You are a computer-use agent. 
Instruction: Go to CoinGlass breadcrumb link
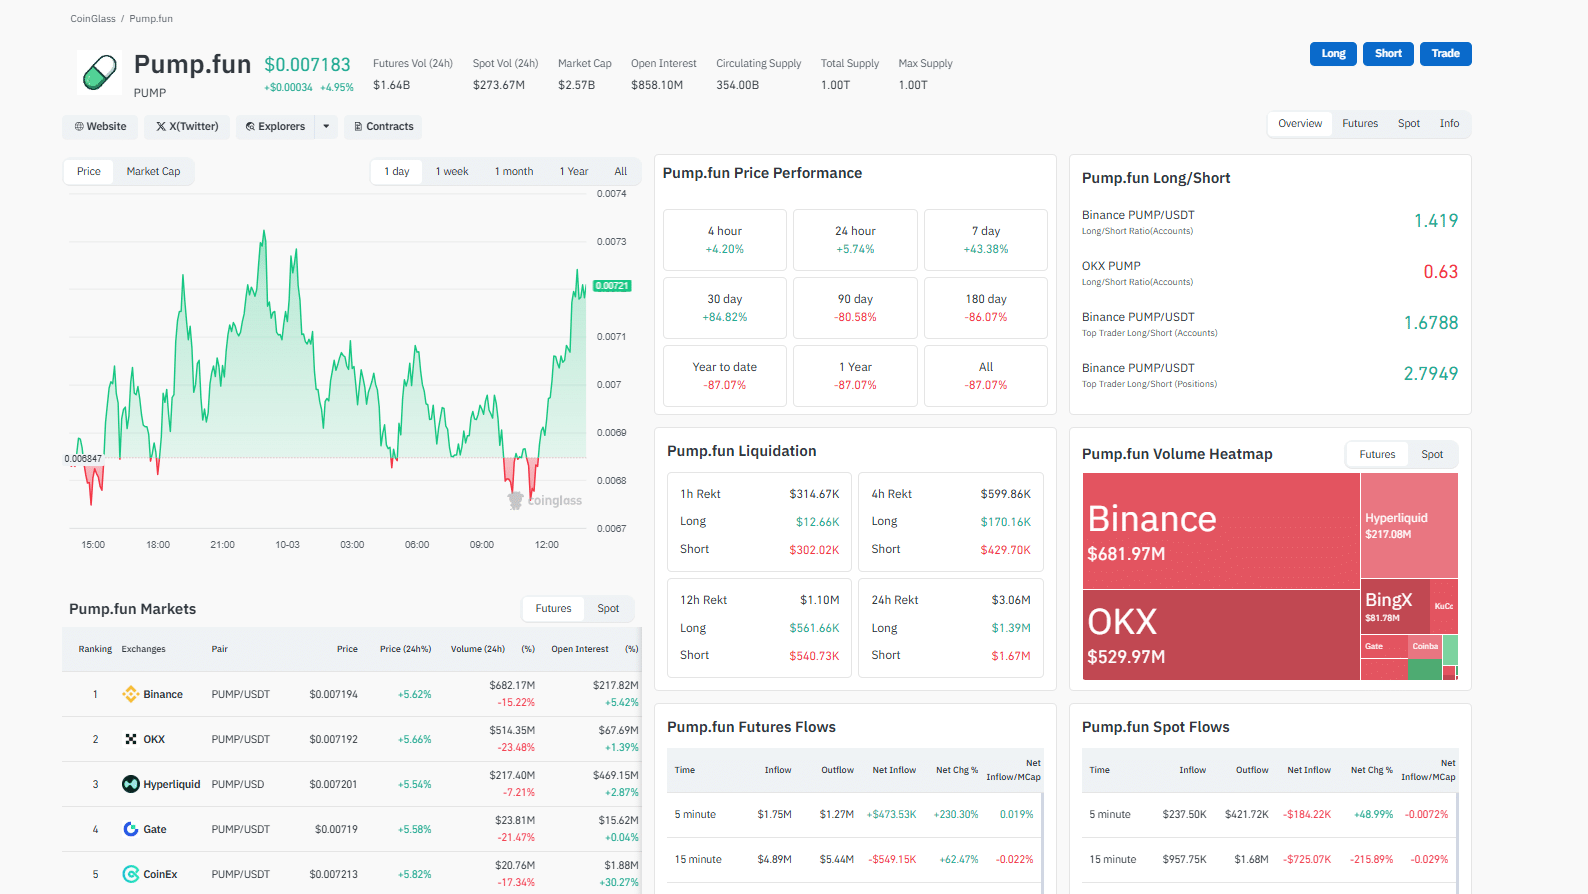tap(93, 19)
